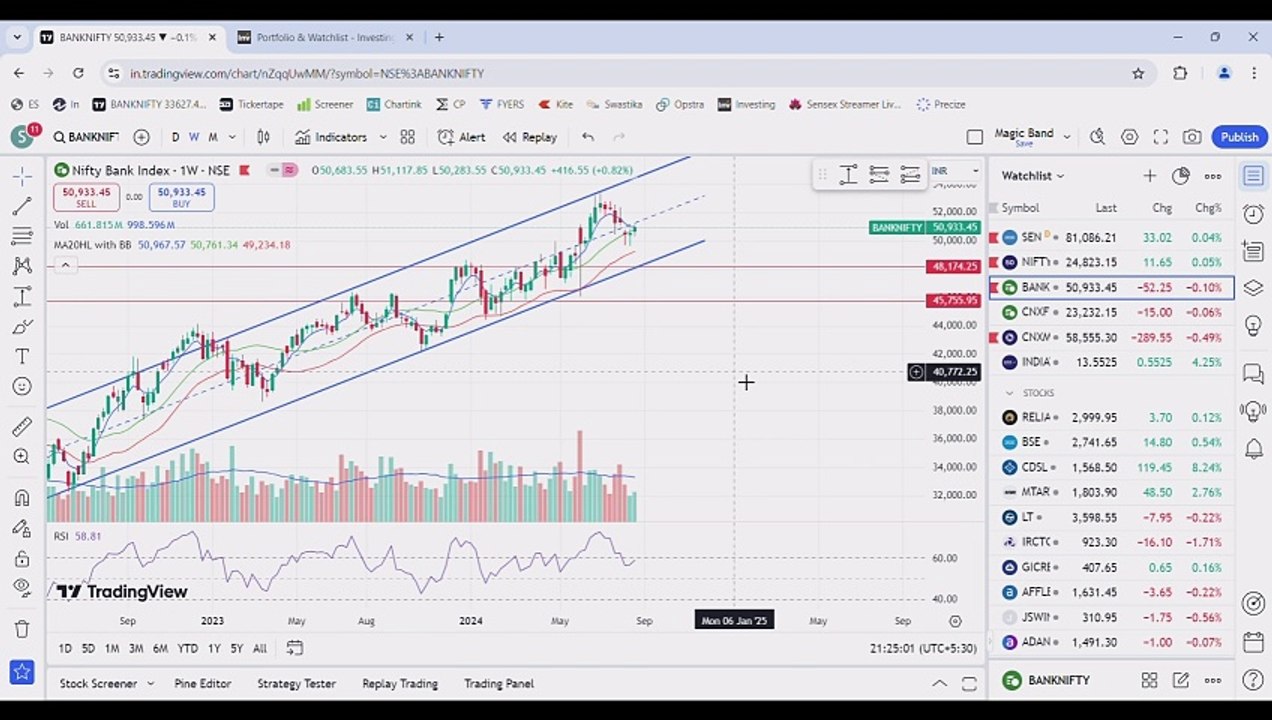Open the Fibonacci and gann tools
Image resolution: width=1272 pixels, height=720 pixels.
(22, 236)
